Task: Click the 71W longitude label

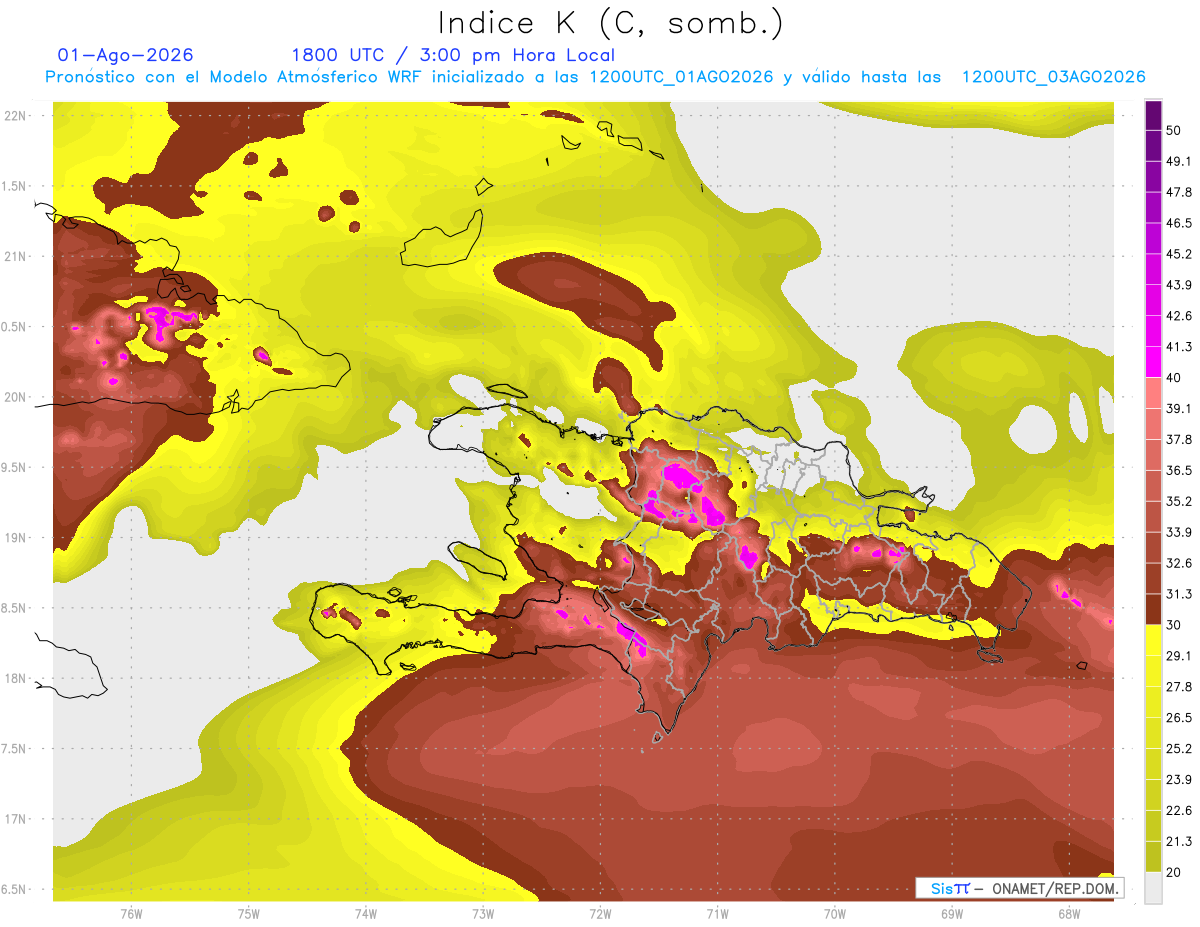Action: (717, 914)
